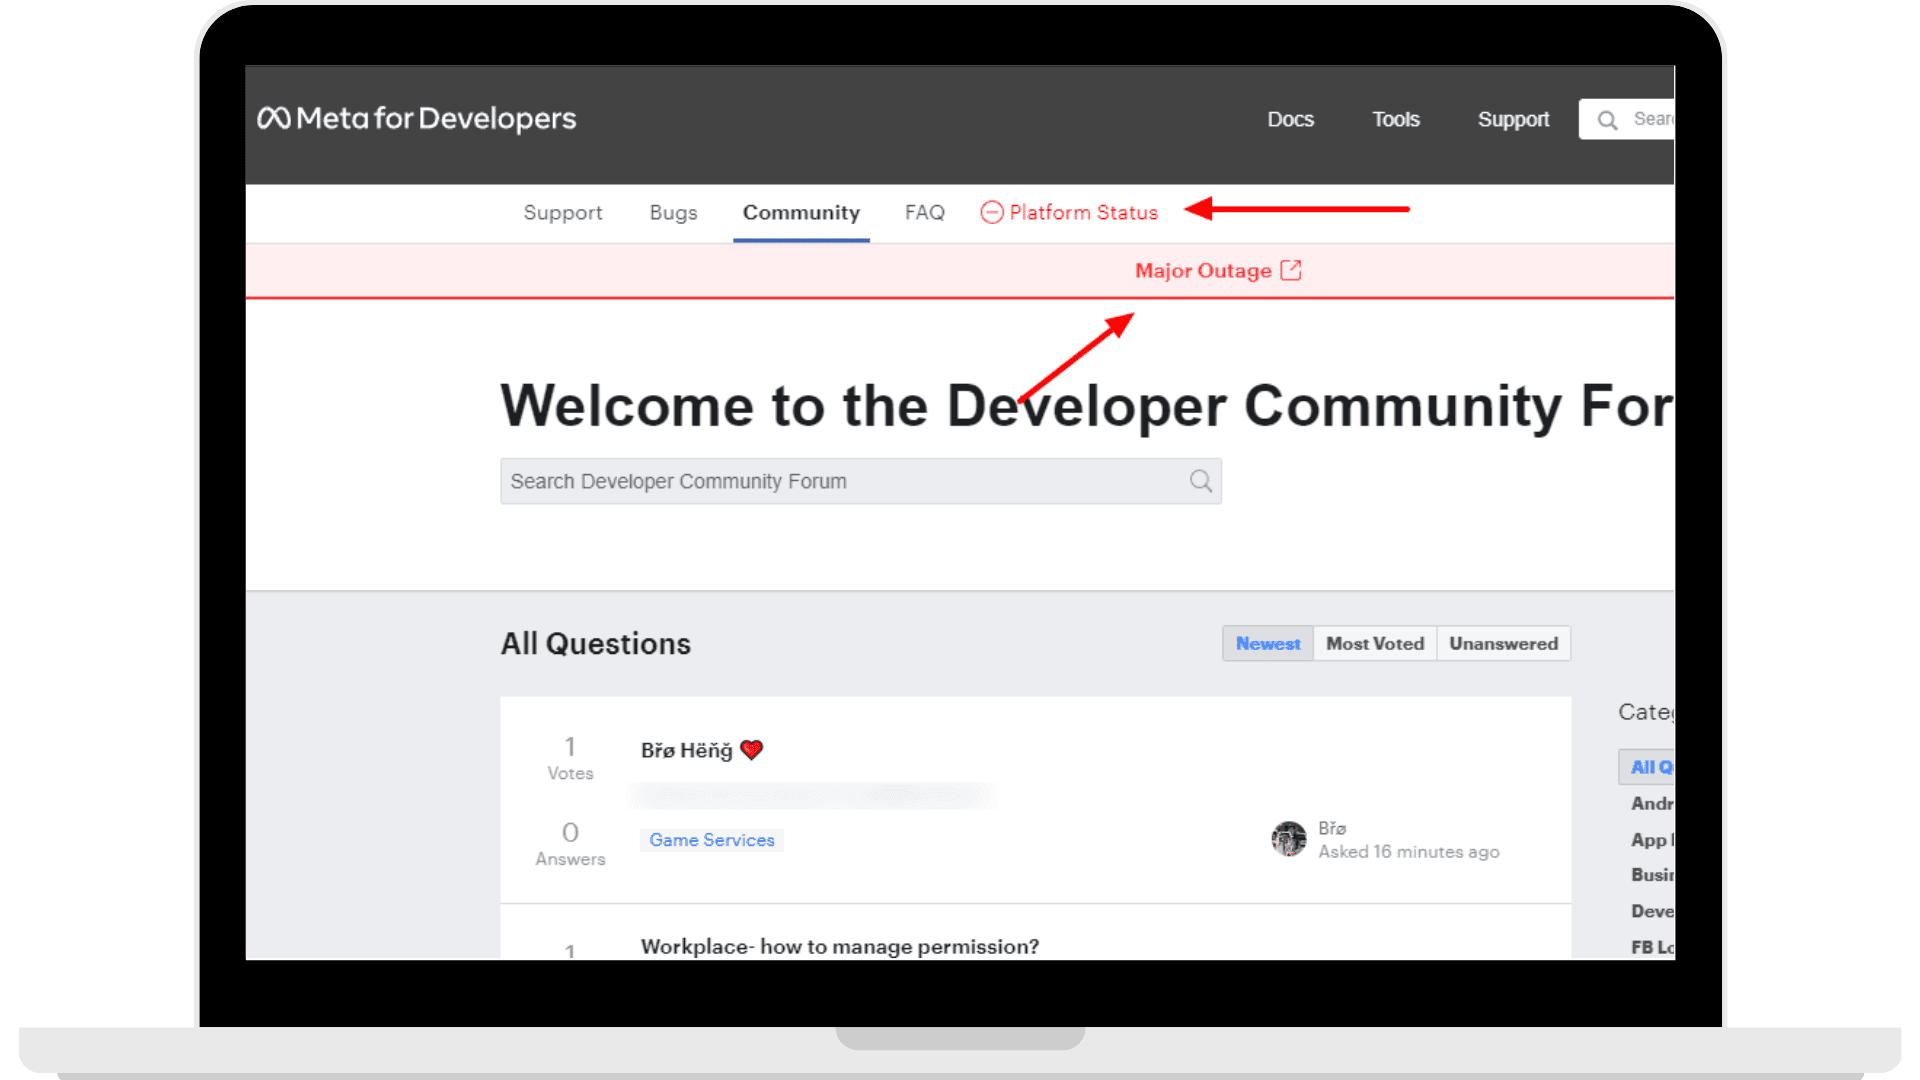Open the Game Services category tag
1920x1080 pixels.
pyautogui.click(x=711, y=840)
